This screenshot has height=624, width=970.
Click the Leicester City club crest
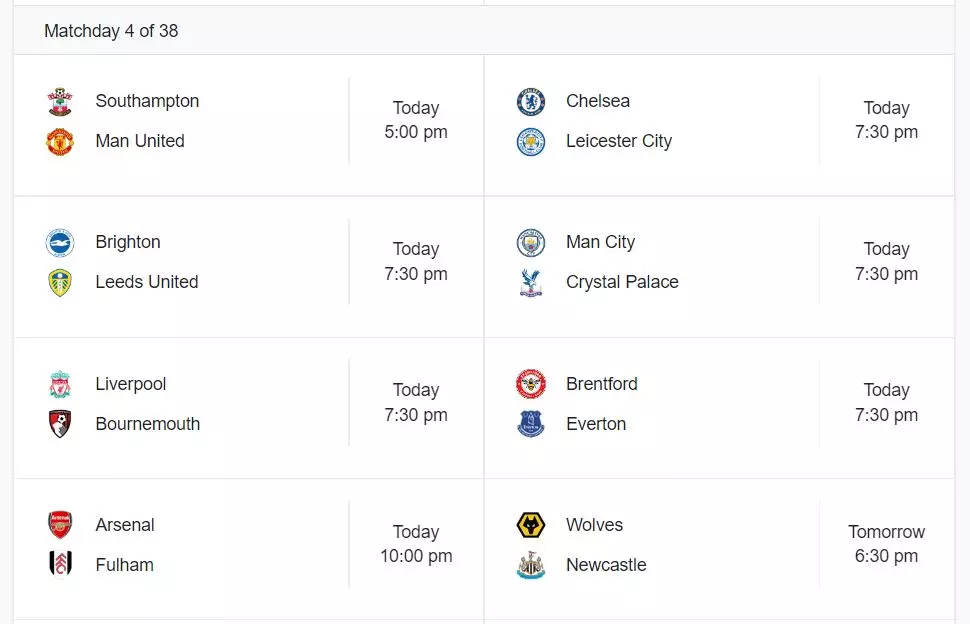[x=531, y=142]
